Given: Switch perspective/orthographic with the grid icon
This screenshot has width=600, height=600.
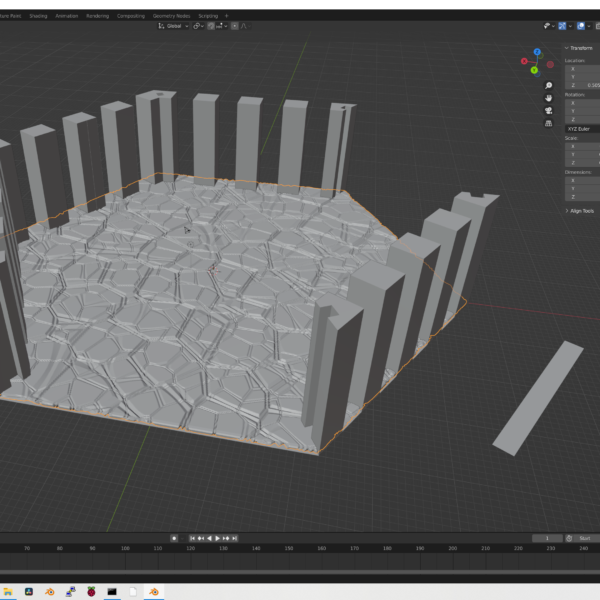Looking at the screenshot, I should point(548,124).
